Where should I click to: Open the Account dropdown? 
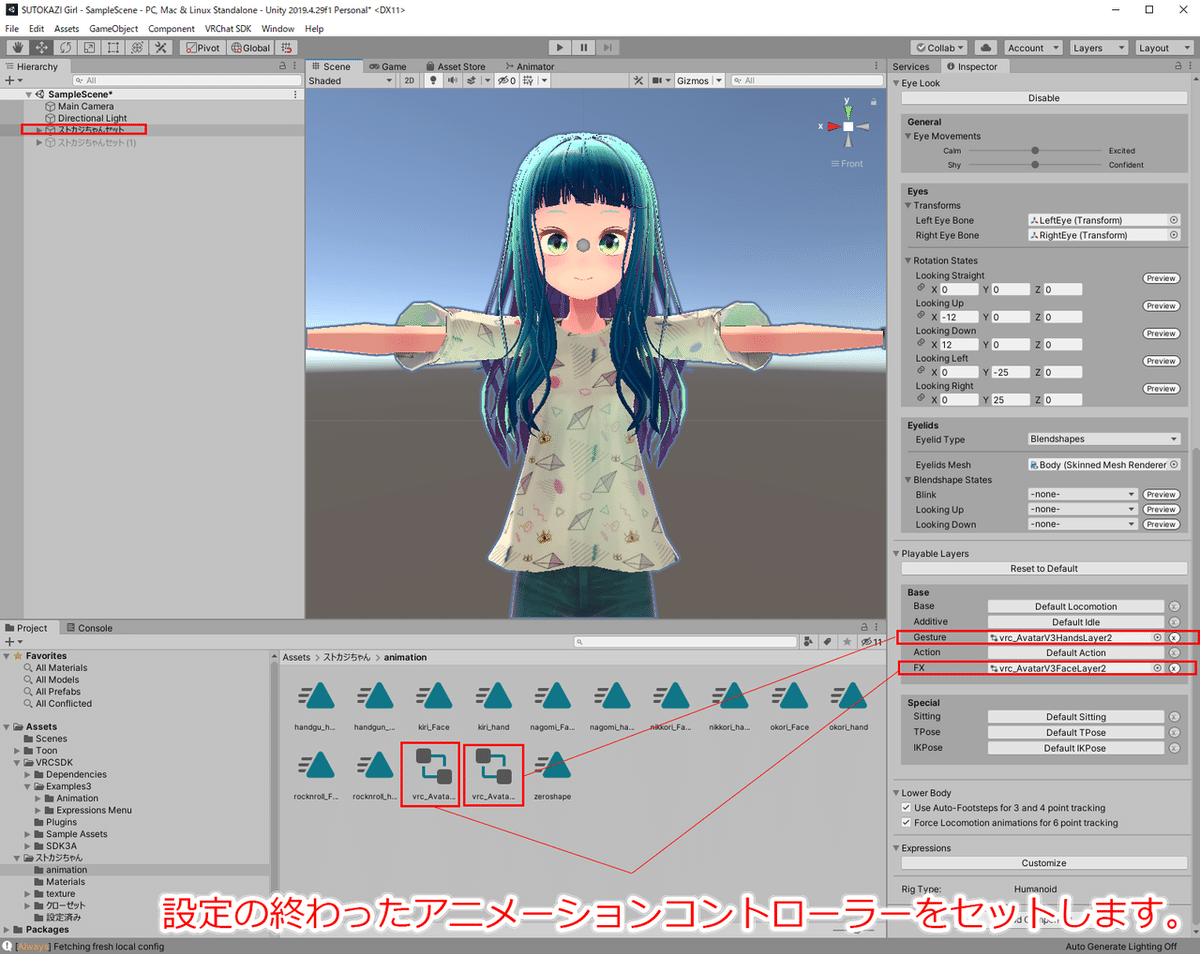(x=1032, y=47)
